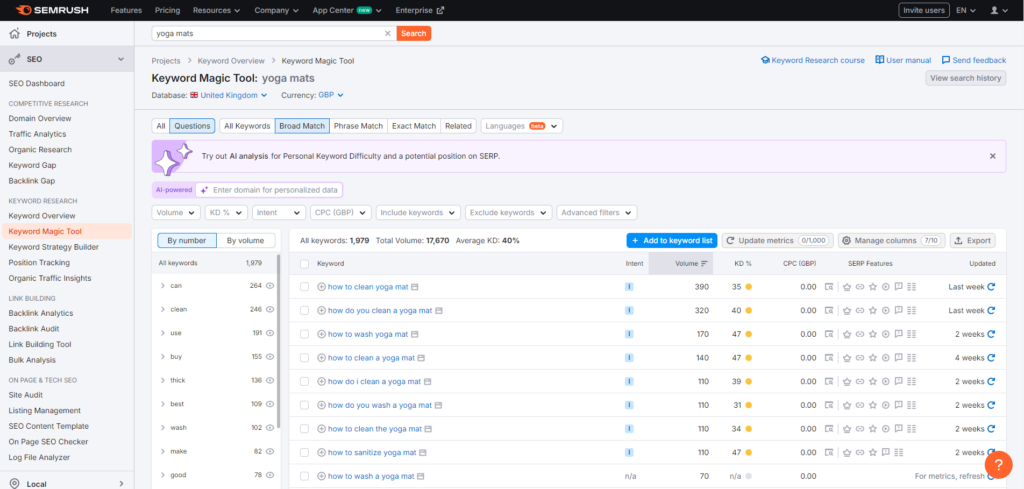Open the Volume filter dropdown

pos(176,213)
